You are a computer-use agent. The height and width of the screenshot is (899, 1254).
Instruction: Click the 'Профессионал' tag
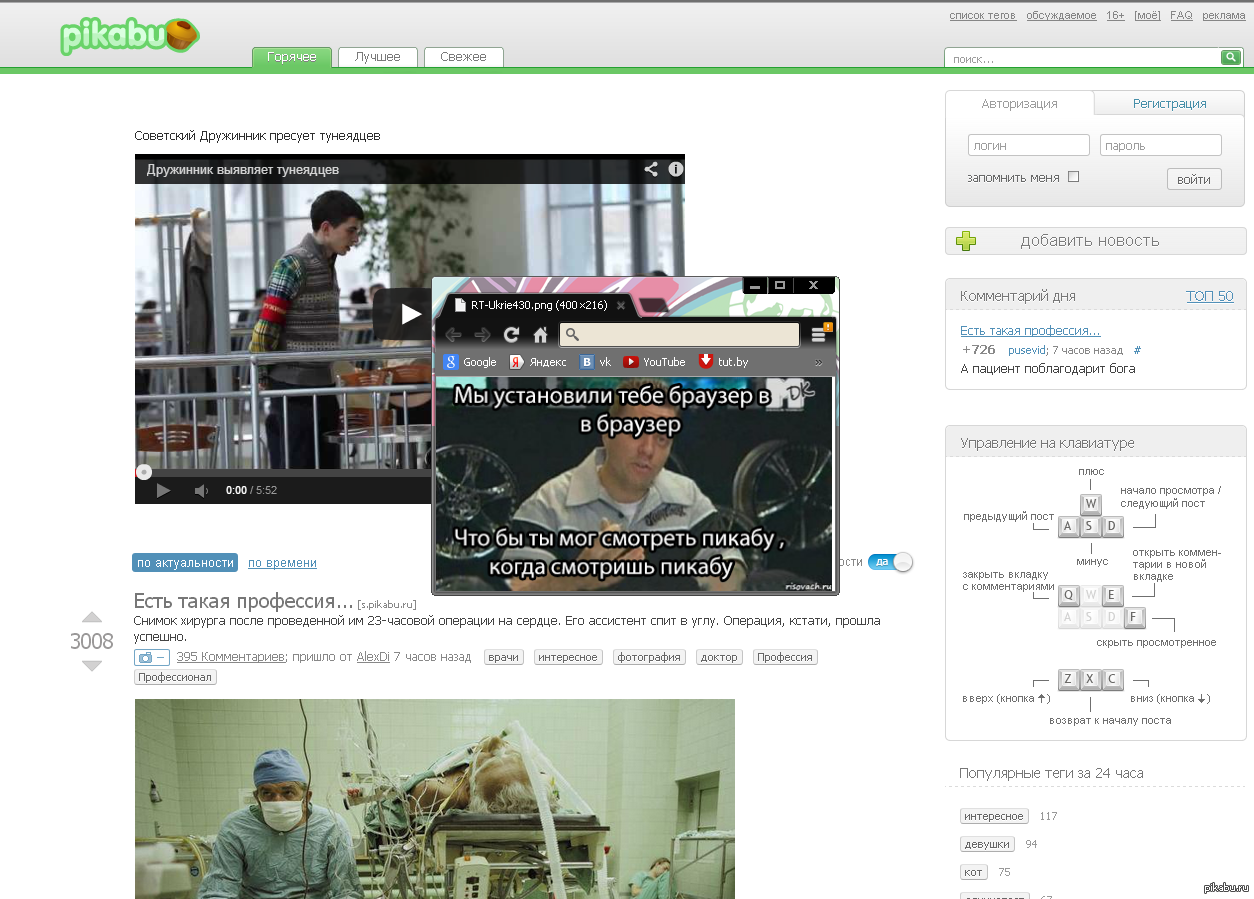176,677
